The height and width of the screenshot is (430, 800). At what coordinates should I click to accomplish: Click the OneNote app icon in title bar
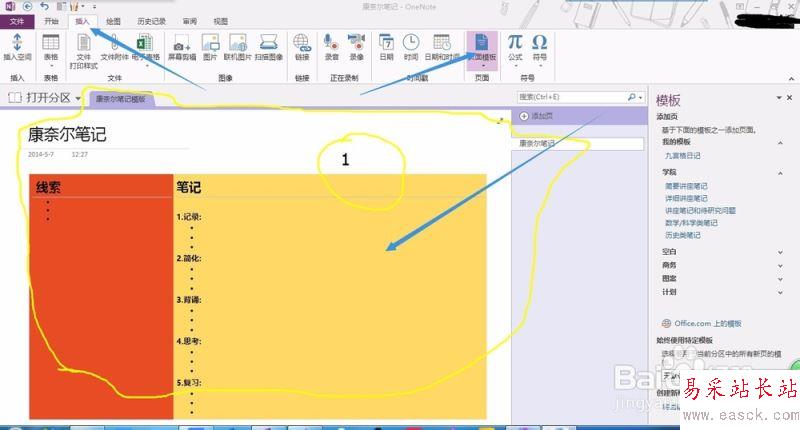[x=10, y=6]
